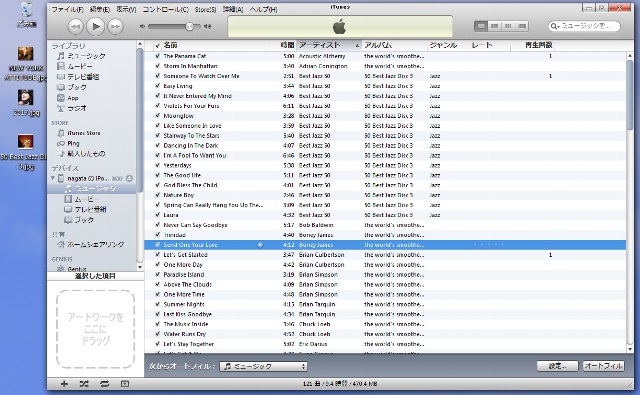Uncheck The Panama Cat track
The width and height of the screenshot is (640, 395).
(x=158, y=56)
